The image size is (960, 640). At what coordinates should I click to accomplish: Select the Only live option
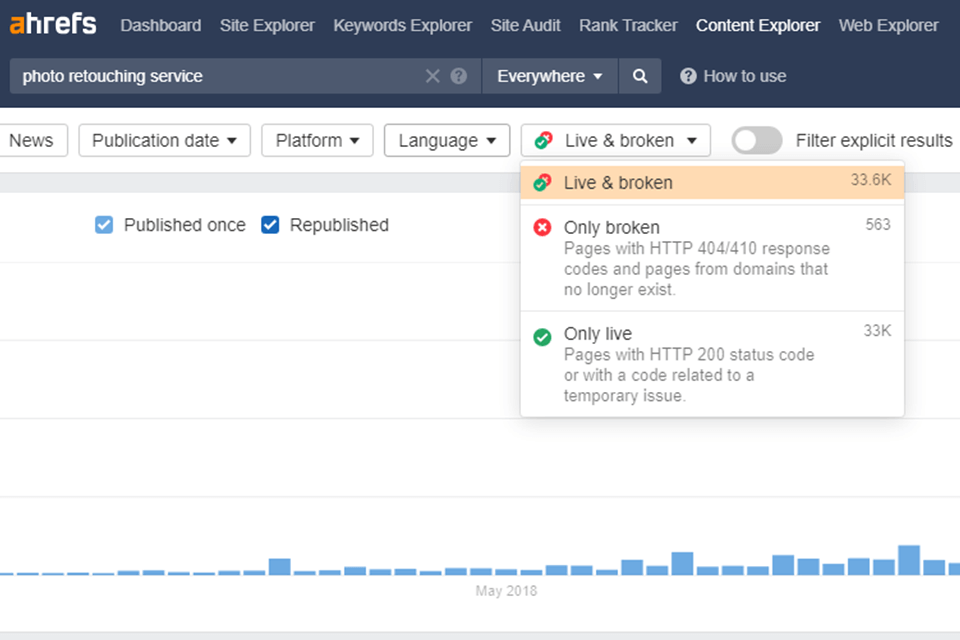point(712,364)
